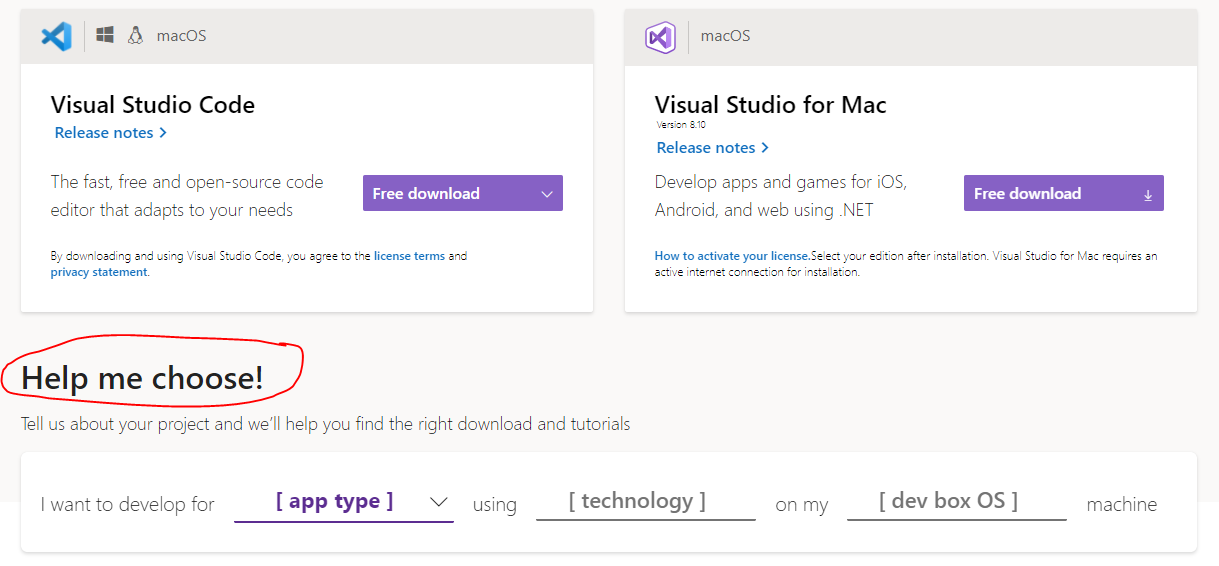Click the Linux penguin icon in VS Code card
Viewport: 1219px width, 566px height.
[x=135, y=36]
